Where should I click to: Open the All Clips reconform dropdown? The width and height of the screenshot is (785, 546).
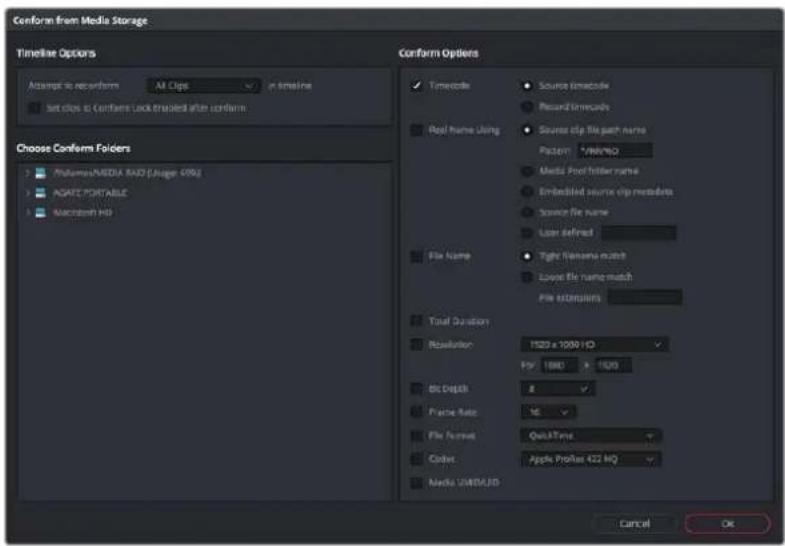204,86
